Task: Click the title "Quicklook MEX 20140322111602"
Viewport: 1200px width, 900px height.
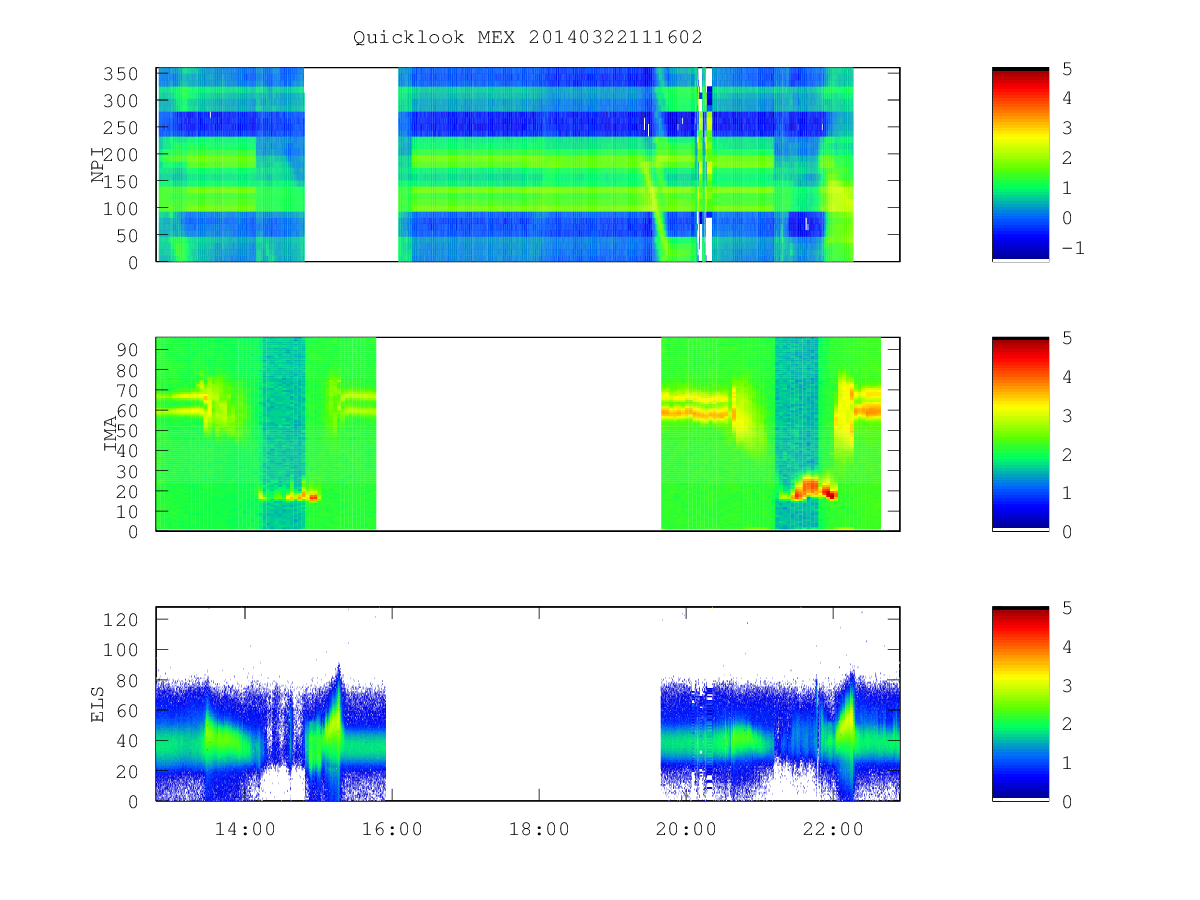Action: pos(528,37)
